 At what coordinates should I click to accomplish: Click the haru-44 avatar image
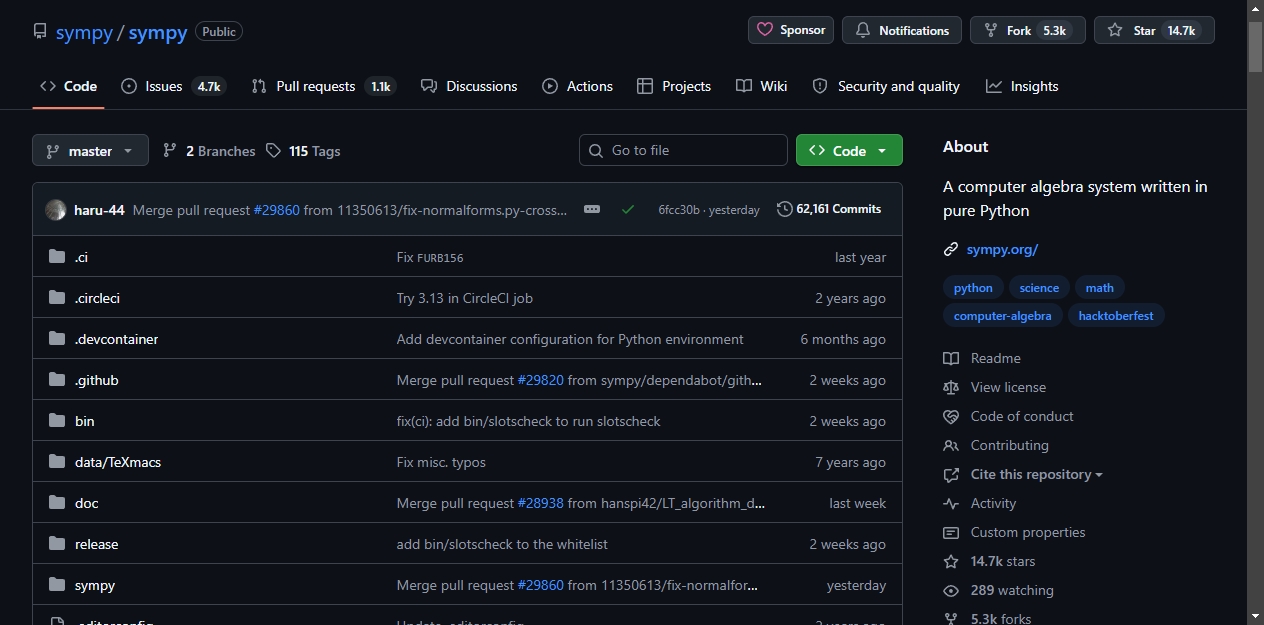point(56,210)
